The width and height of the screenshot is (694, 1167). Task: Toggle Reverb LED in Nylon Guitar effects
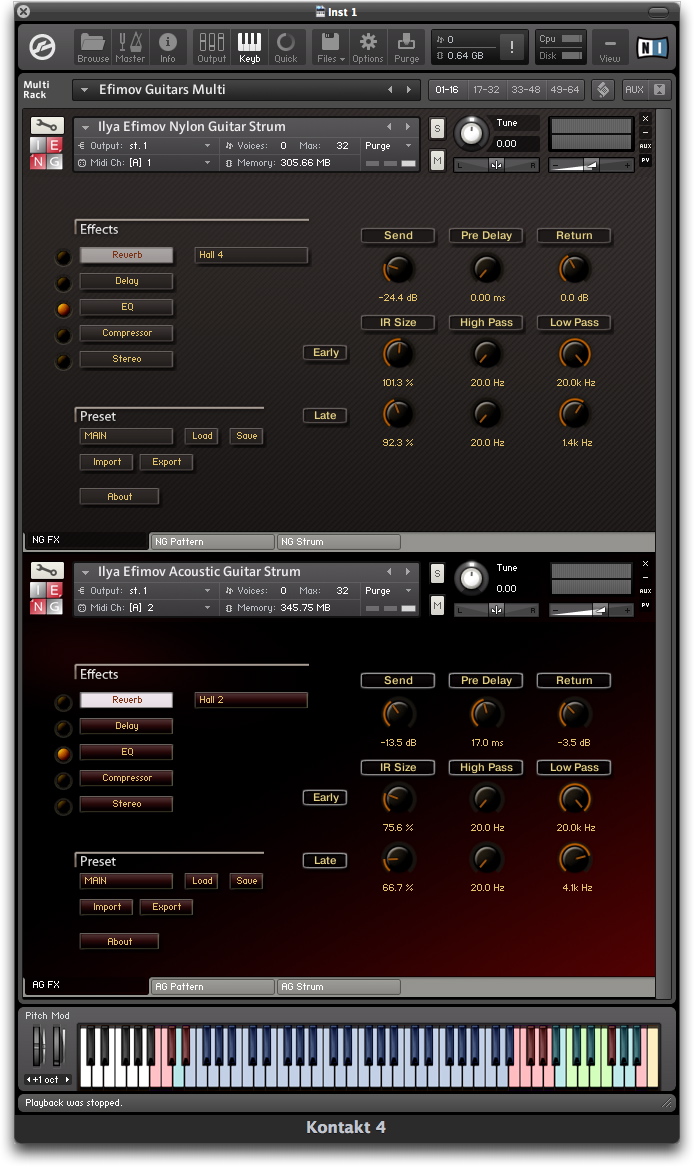(x=63, y=258)
